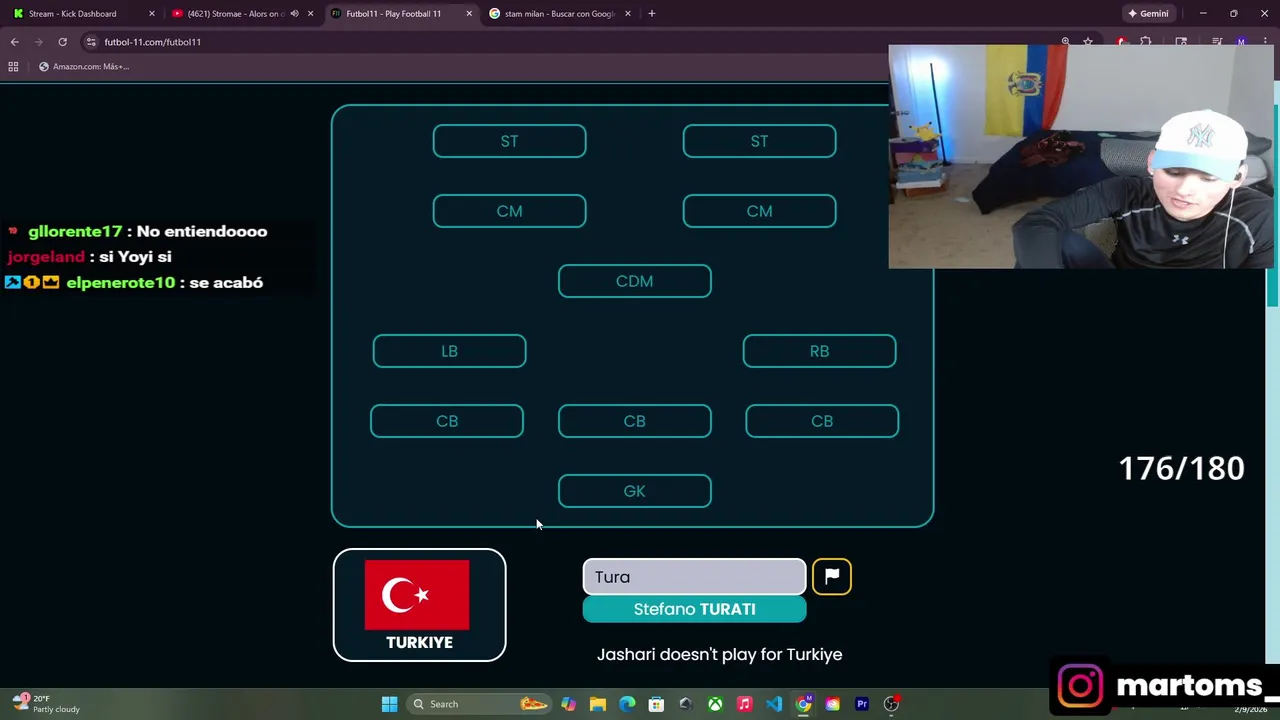Open the Chrome profile avatar

[1241, 42]
